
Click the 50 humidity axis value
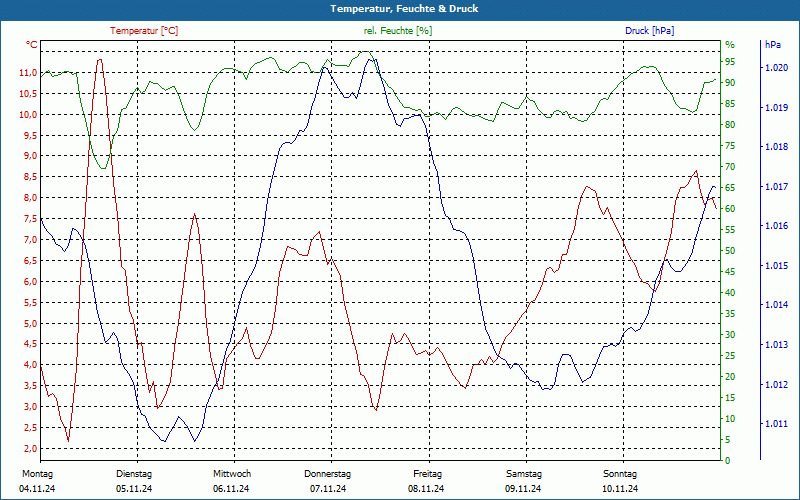point(730,251)
